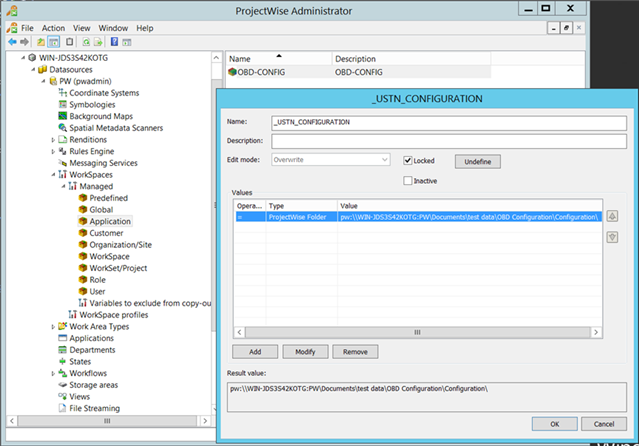The image size is (639, 446).
Task: Click the tree pane horizontal scrollbar thumb
Action: [x=107, y=421]
